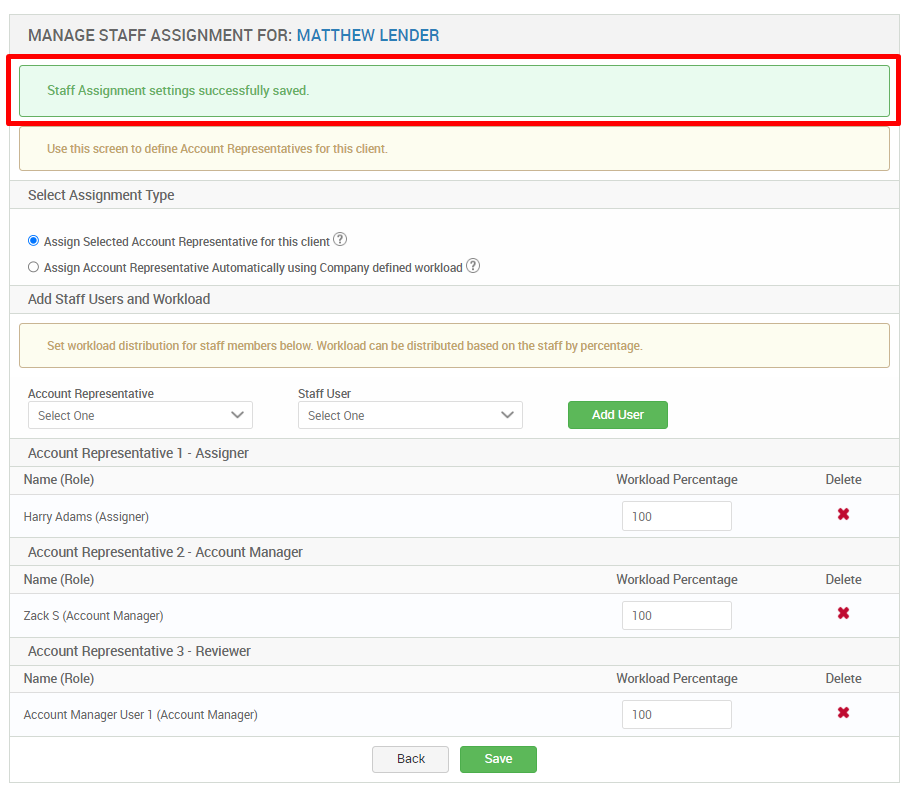This screenshot has width=920, height=793.
Task: Open the Account Representative dropdown arrow
Action: 238,414
